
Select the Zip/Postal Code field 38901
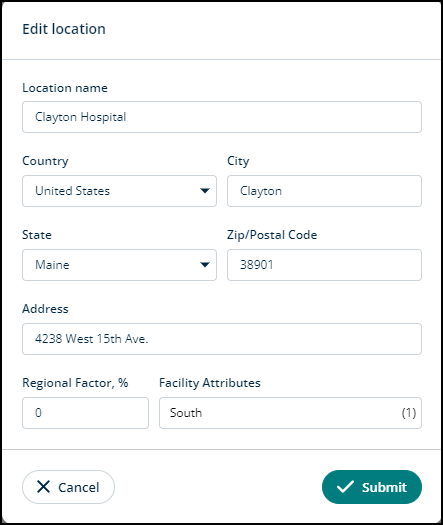(x=324, y=265)
